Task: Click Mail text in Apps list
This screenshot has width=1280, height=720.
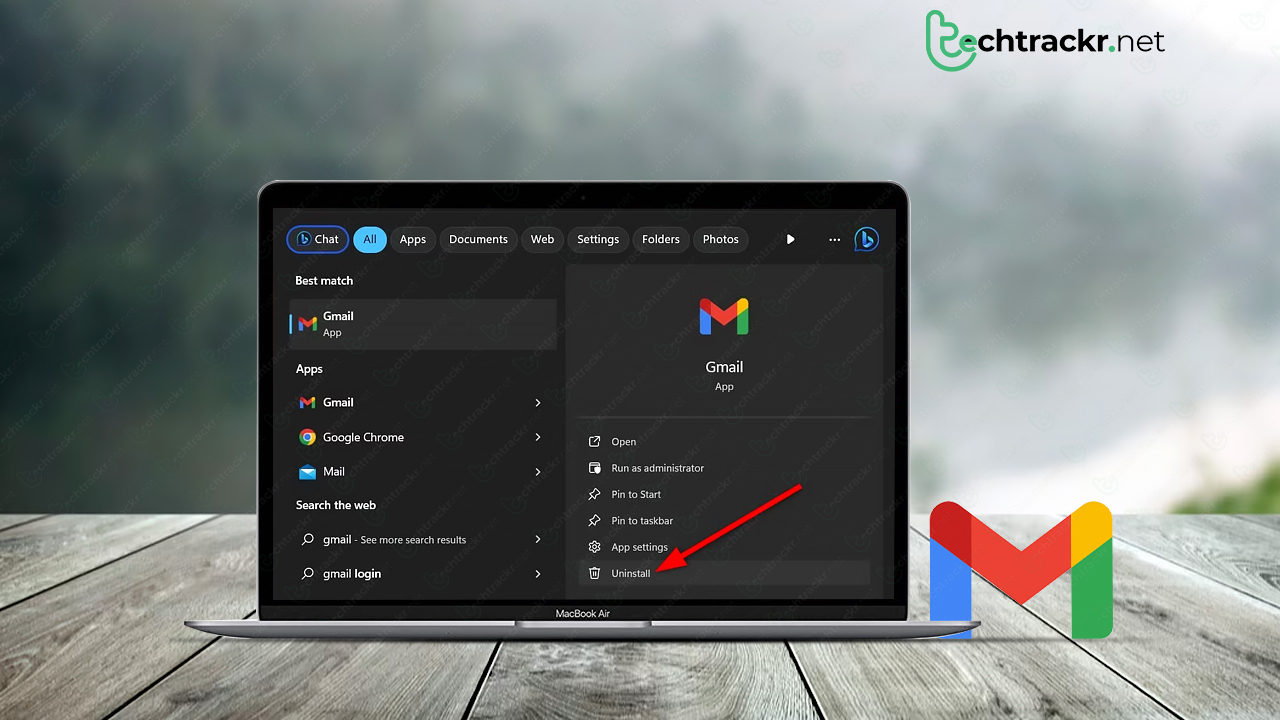Action: click(334, 471)
